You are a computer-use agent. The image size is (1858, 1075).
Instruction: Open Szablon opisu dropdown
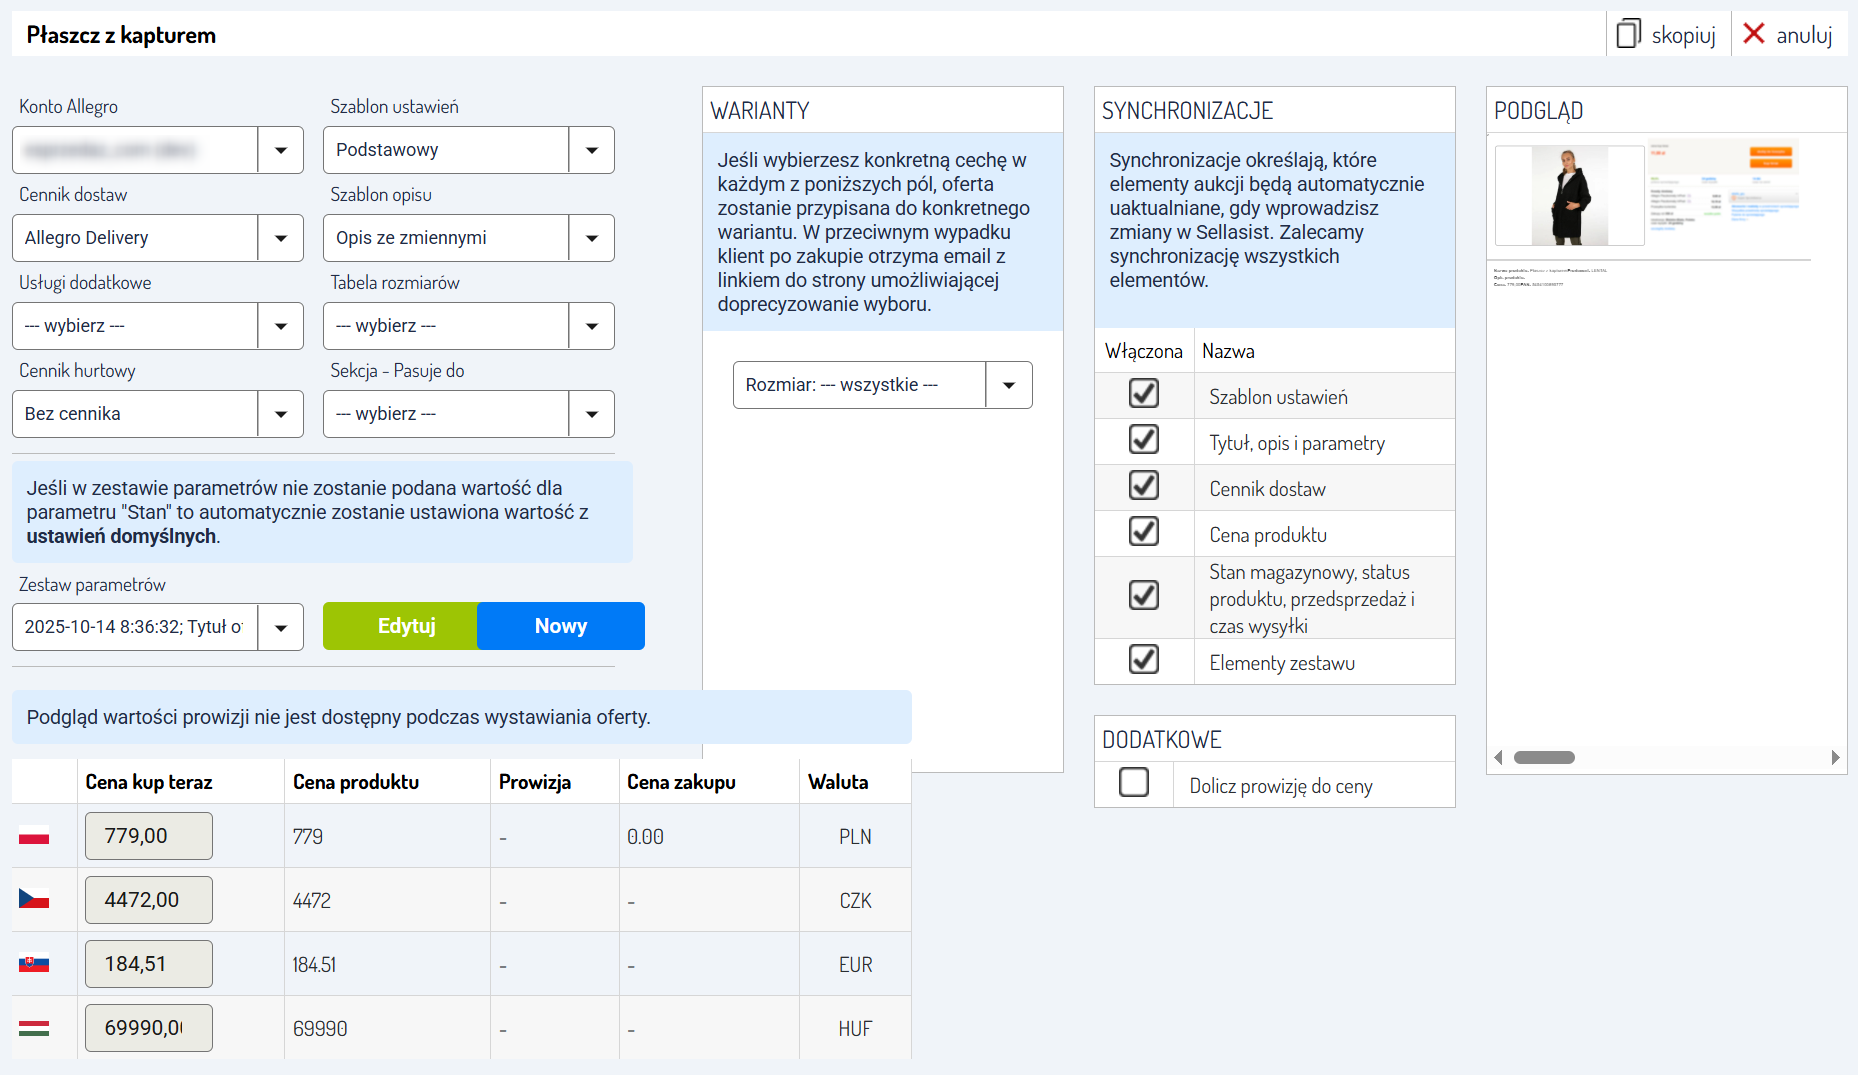(592, 238)
